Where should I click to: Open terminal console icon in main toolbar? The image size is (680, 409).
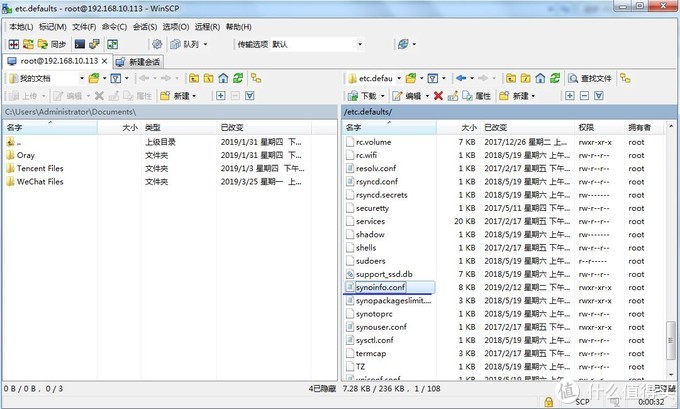(79, 44)
